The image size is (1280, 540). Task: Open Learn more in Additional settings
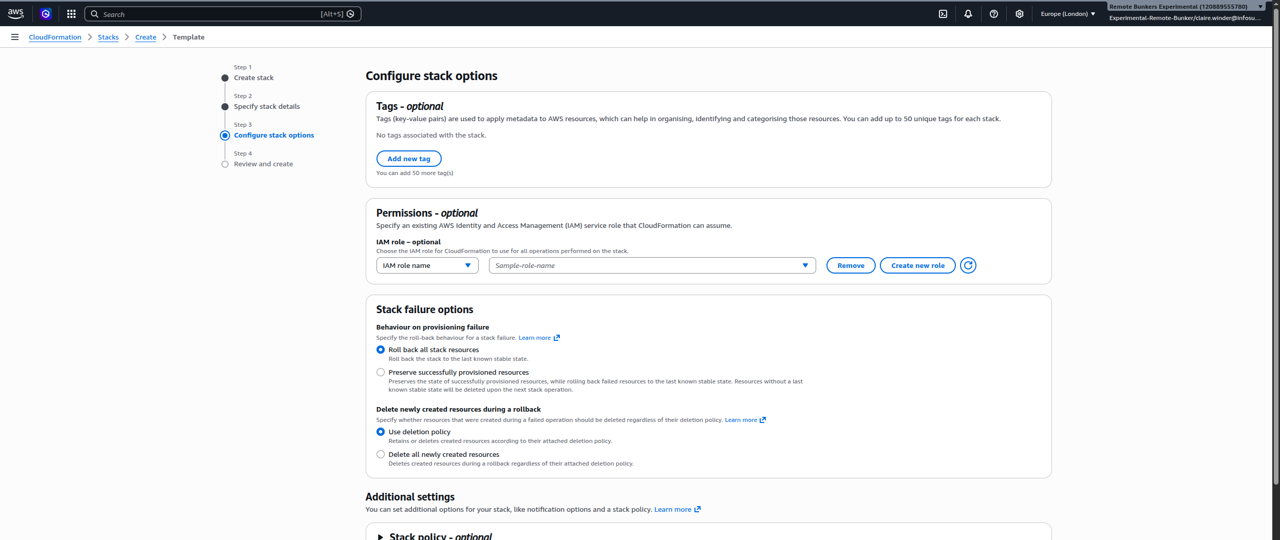pos(677,509)
